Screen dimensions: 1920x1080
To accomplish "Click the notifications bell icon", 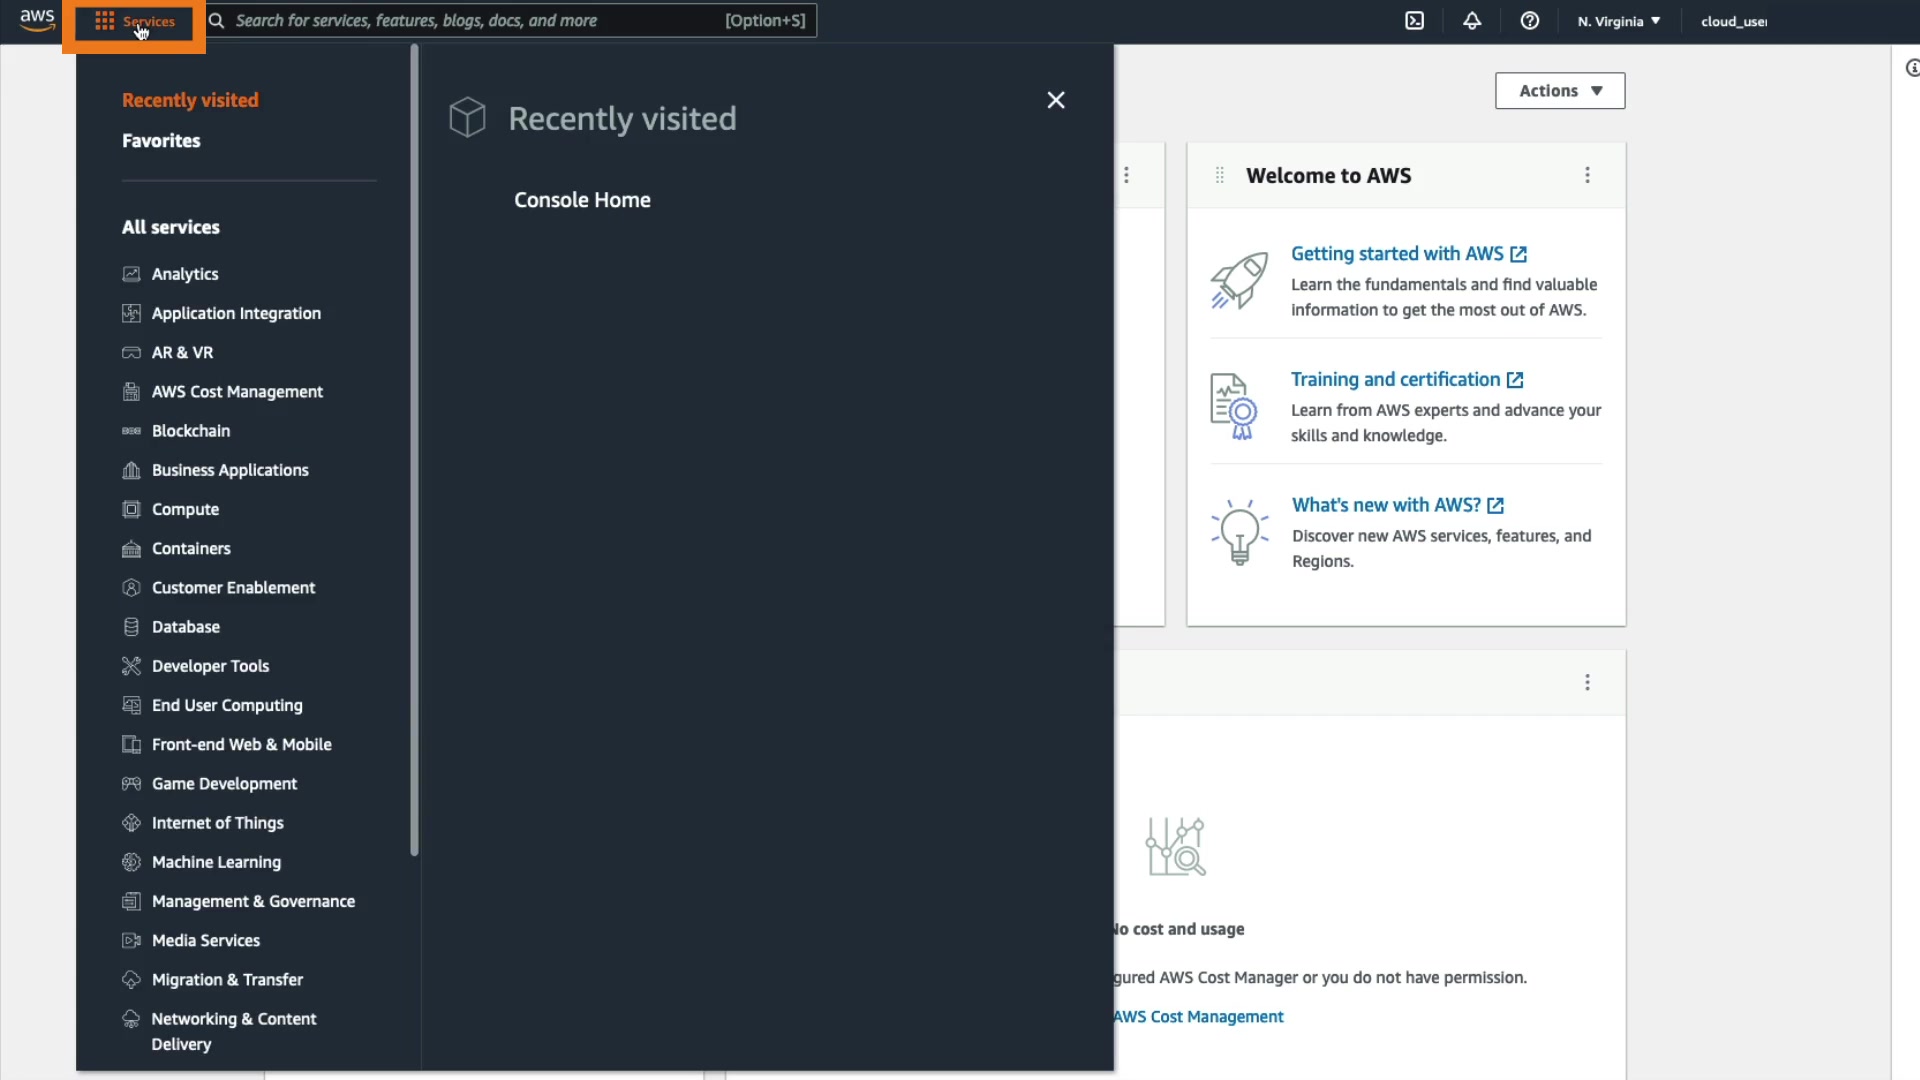I will coord(1472,21).
